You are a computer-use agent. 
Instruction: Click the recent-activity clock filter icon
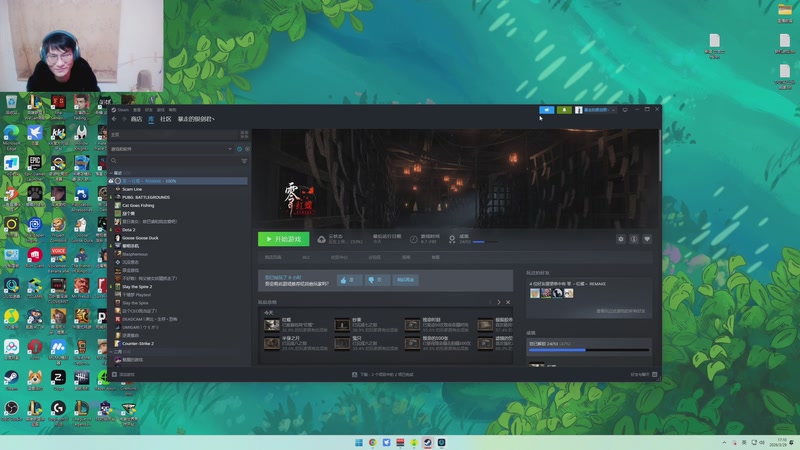[239, 149]
